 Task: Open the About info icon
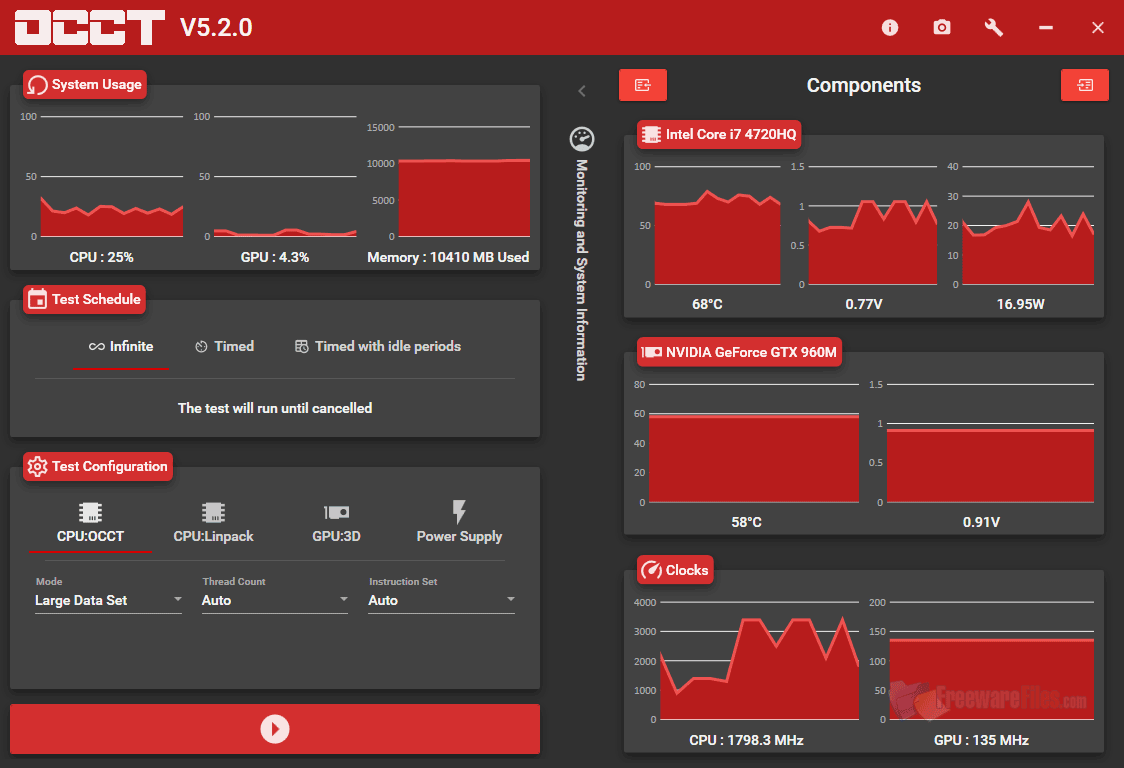tap(890, 27)
